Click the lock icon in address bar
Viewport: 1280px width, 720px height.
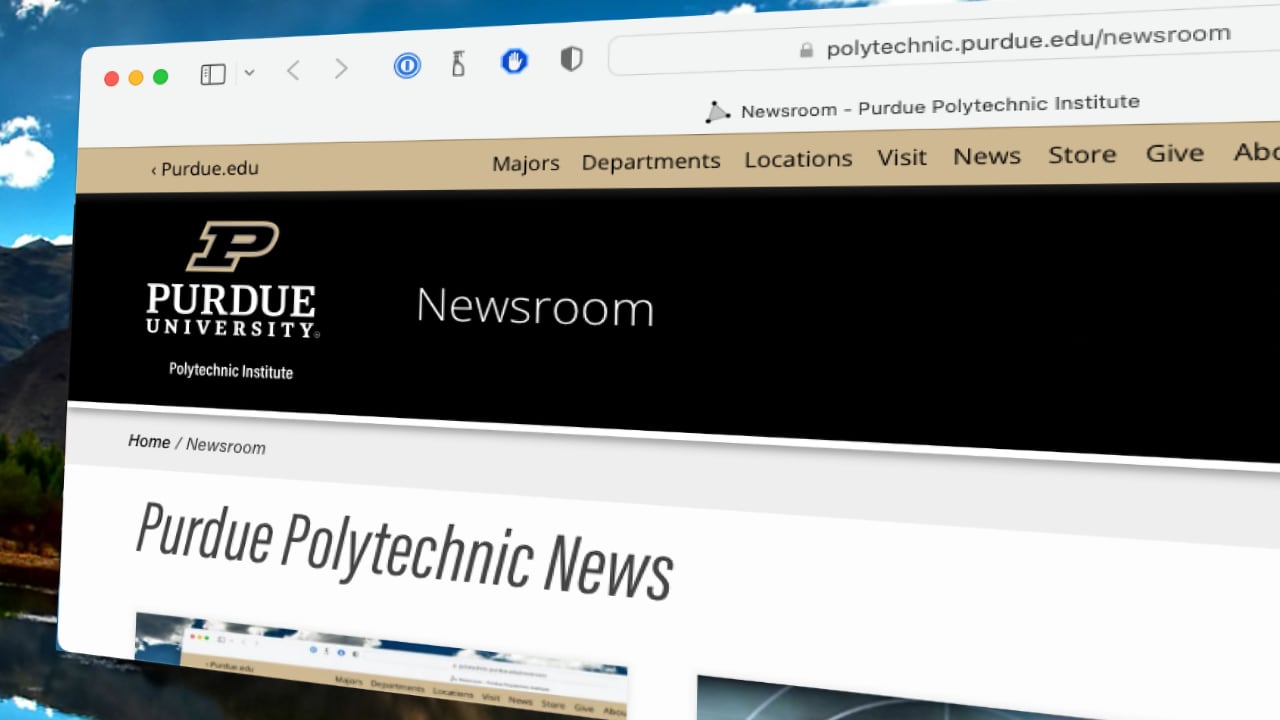click(806, 50)
